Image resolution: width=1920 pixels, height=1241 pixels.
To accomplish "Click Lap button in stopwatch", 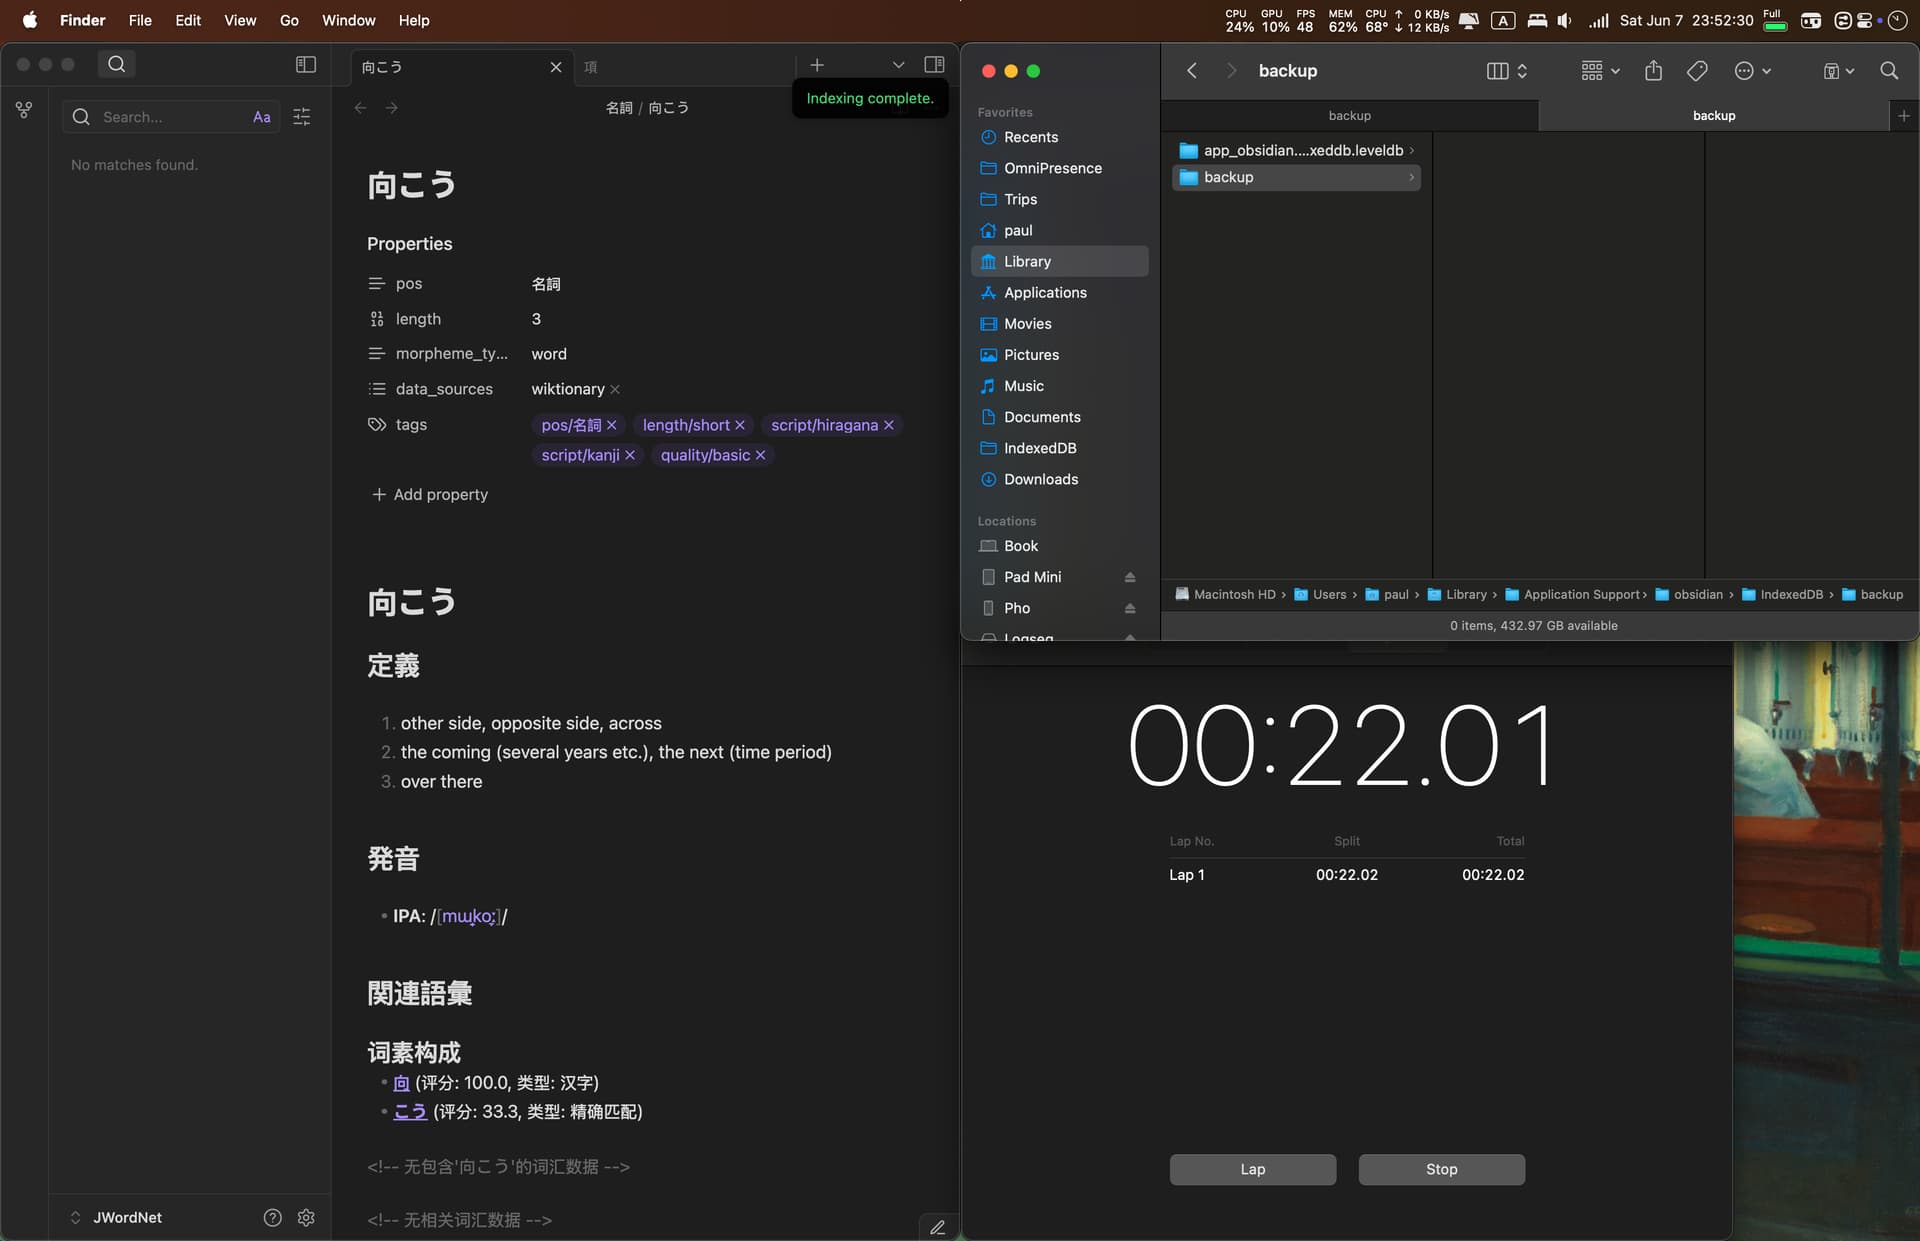I will (1252, 1169).
